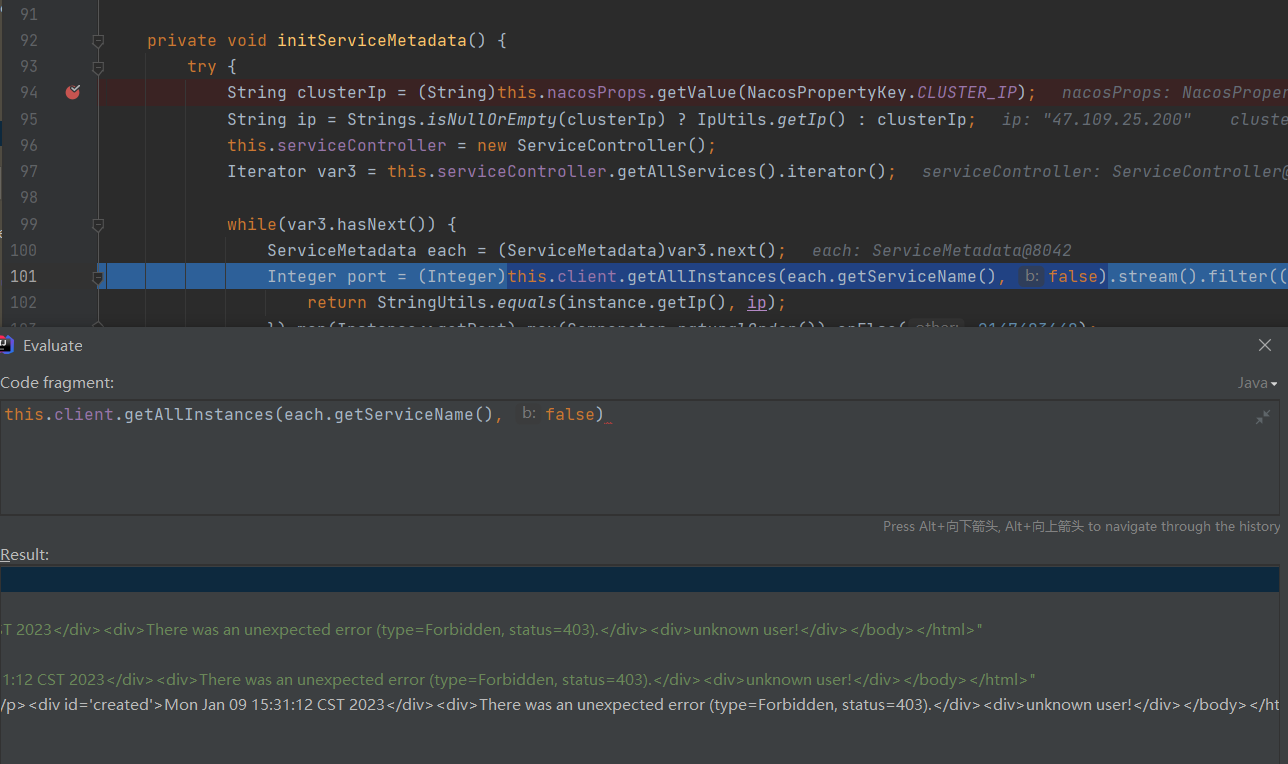Image resolution: width=1288 pixels, height=764 pixels.
Task: Click line number 97 in the gutter
Action: pyautogui.click(x=28, y=171)
